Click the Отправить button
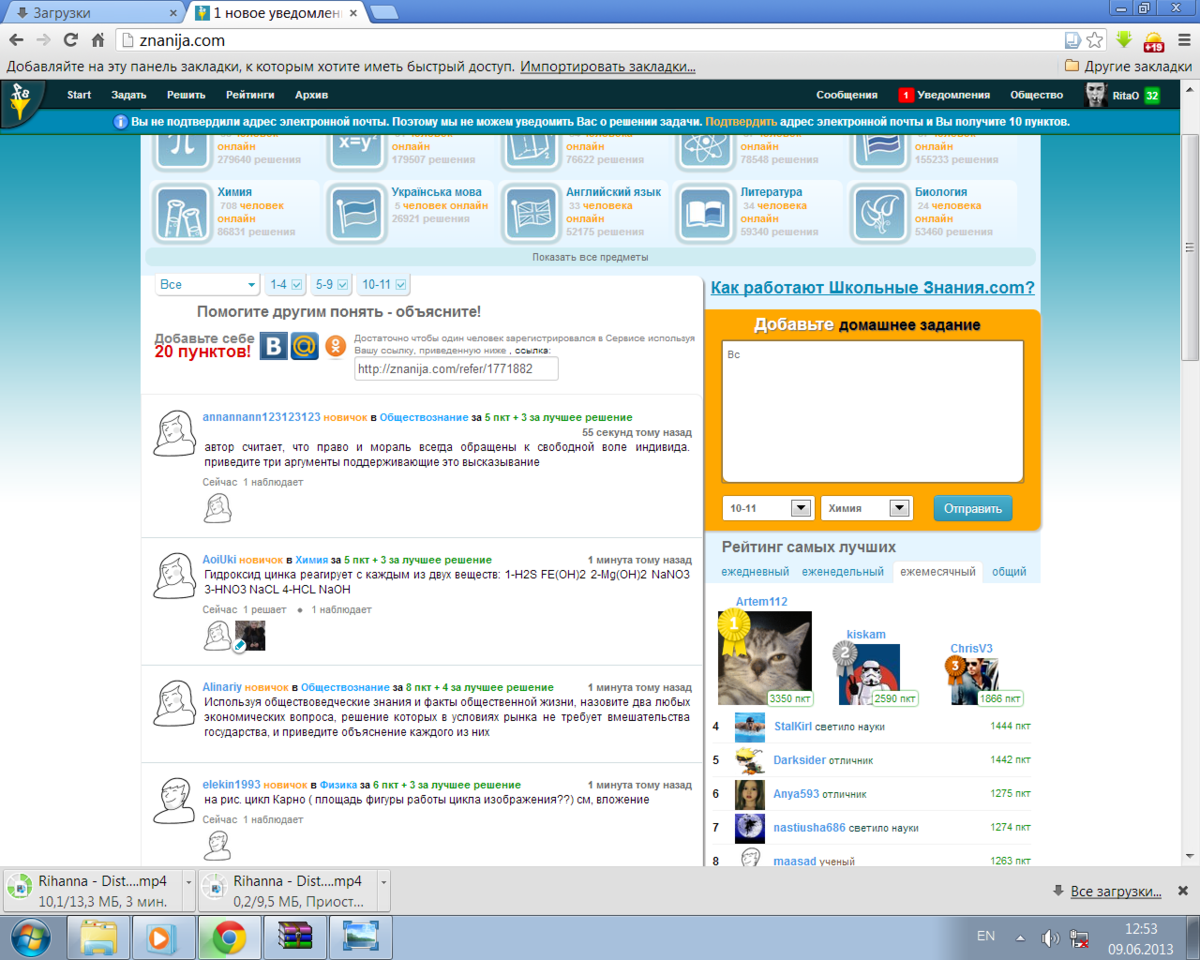The width and height of the screenshot is (1200, 960). [x=973, y=508]
